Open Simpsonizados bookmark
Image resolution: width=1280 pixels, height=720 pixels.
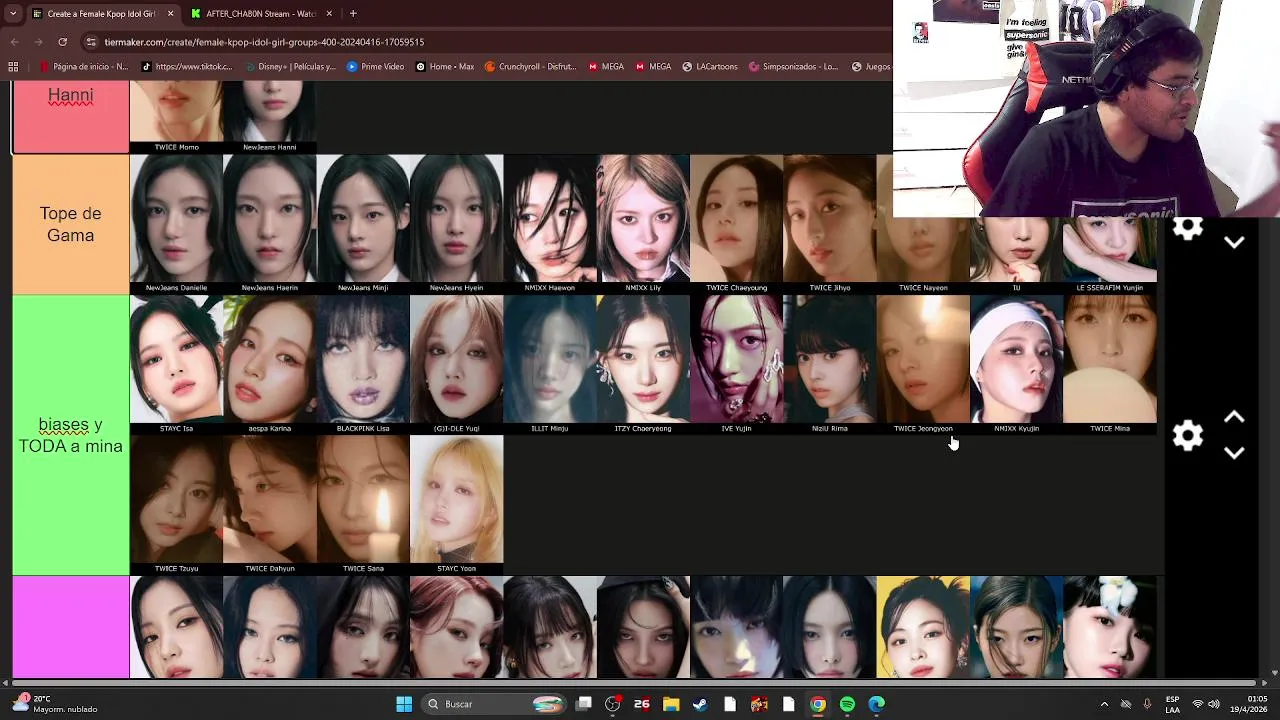[x=793, y=67]
